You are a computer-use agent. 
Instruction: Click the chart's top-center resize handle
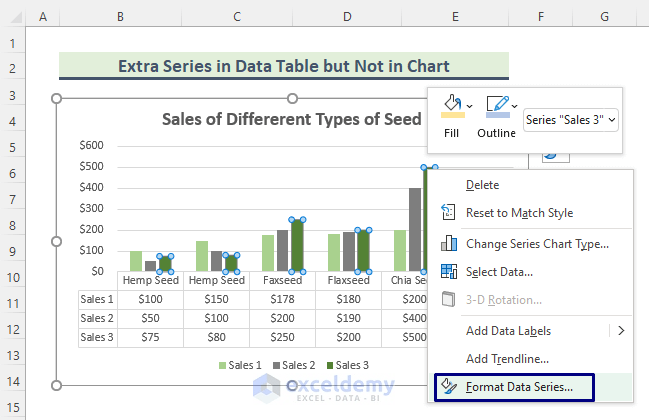click(x=292, y=98)
